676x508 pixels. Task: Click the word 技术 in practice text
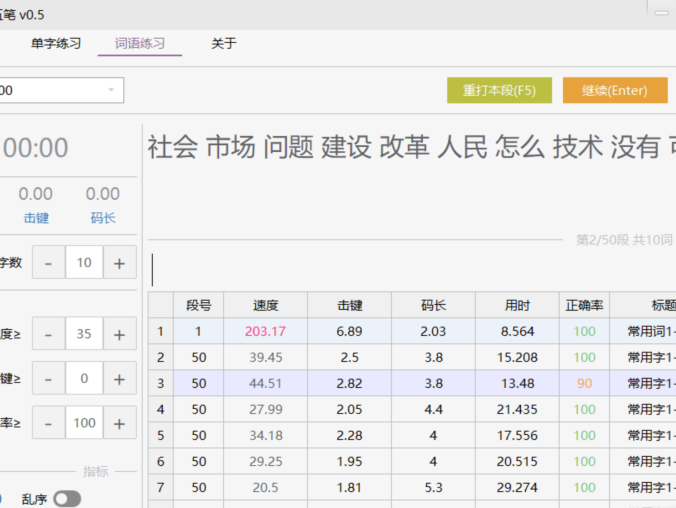tap(578, 147)
